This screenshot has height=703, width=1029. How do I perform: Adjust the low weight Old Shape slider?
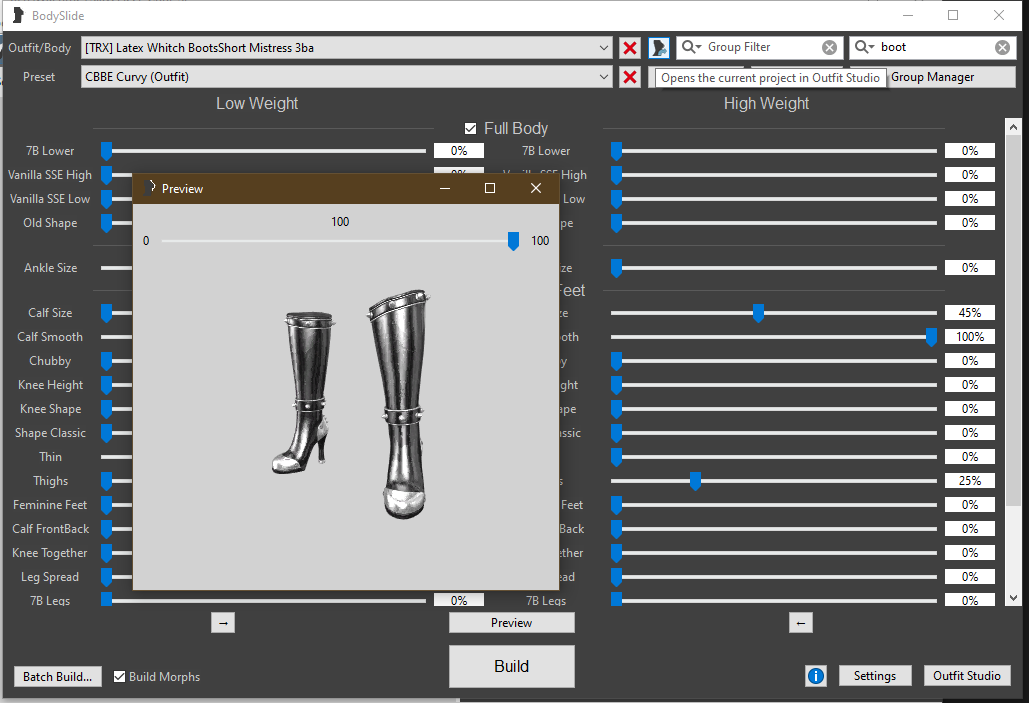coord(106,223)
